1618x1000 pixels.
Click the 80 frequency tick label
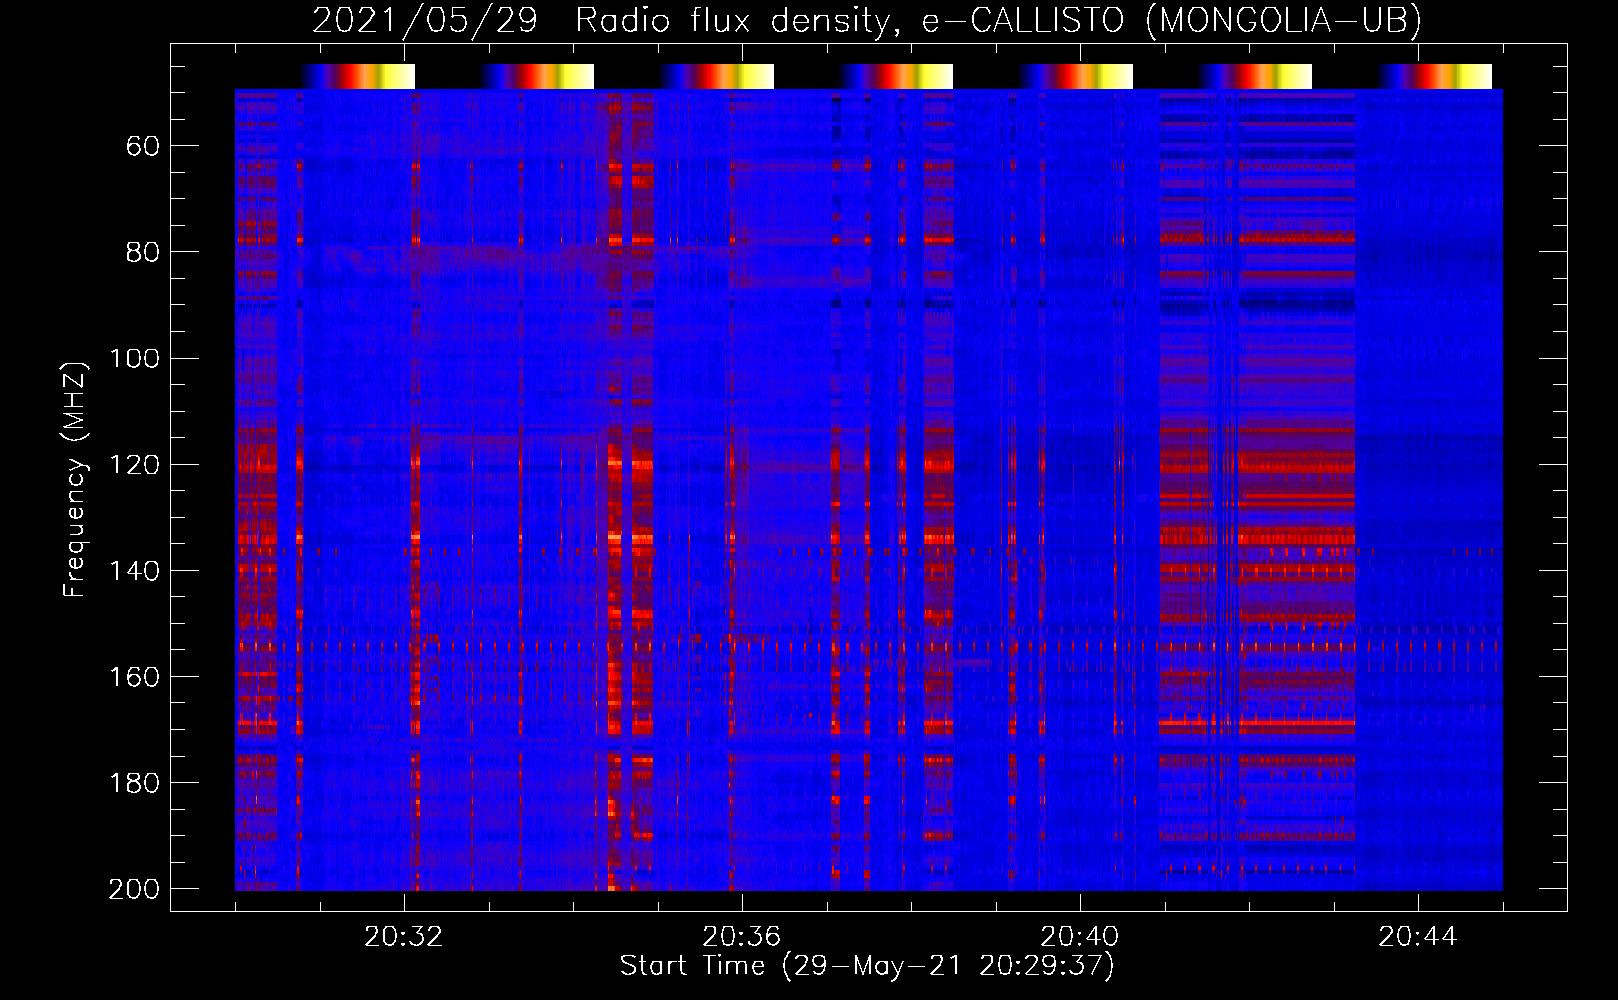tap(143, 252)
